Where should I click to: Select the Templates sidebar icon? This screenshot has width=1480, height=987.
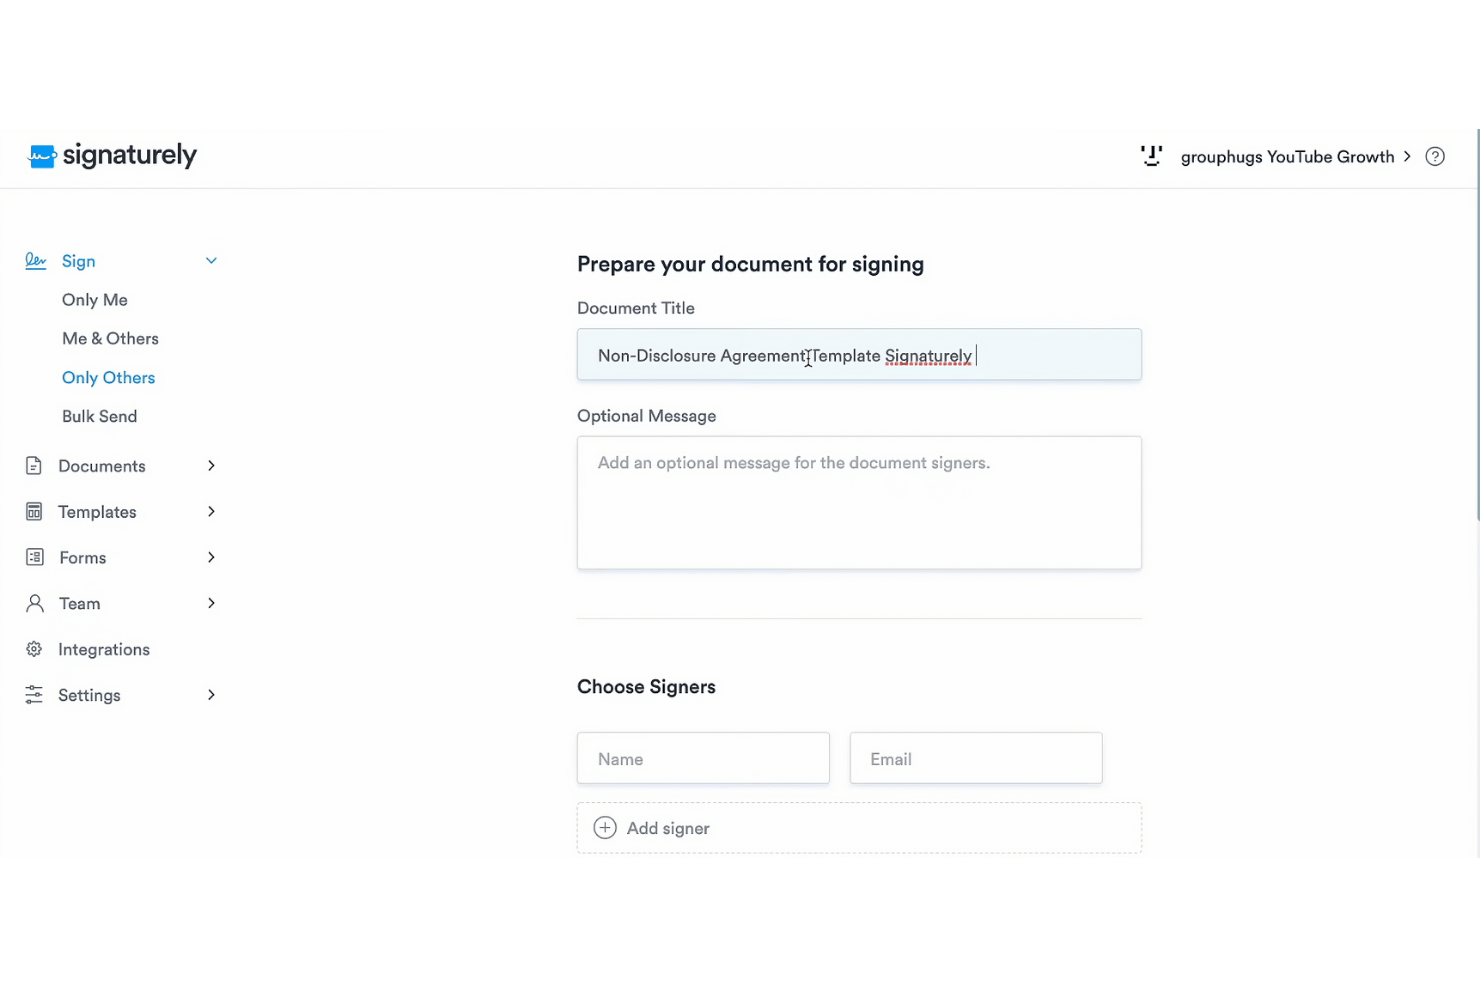coord(33,511)
